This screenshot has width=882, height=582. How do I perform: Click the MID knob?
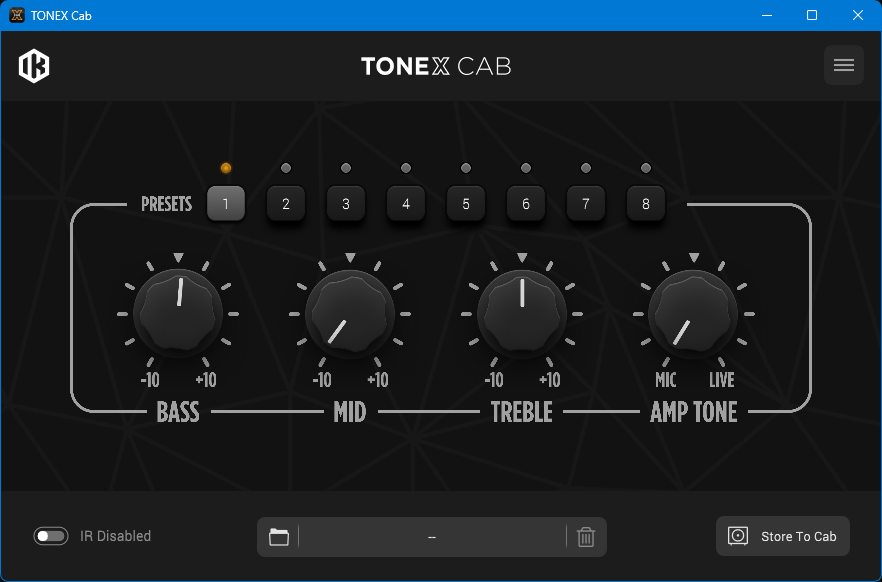click(x=350, y=314)
